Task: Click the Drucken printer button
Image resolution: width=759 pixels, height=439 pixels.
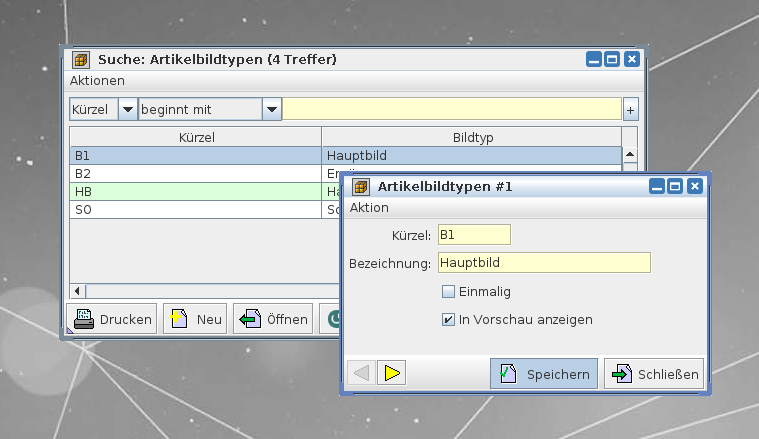Action: point(113,319)
